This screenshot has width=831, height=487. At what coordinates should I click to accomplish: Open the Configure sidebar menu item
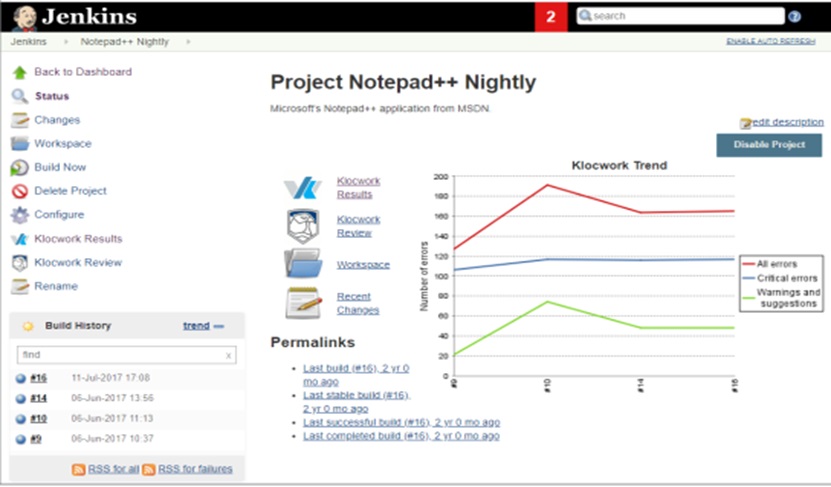click(x=59, y=215)
